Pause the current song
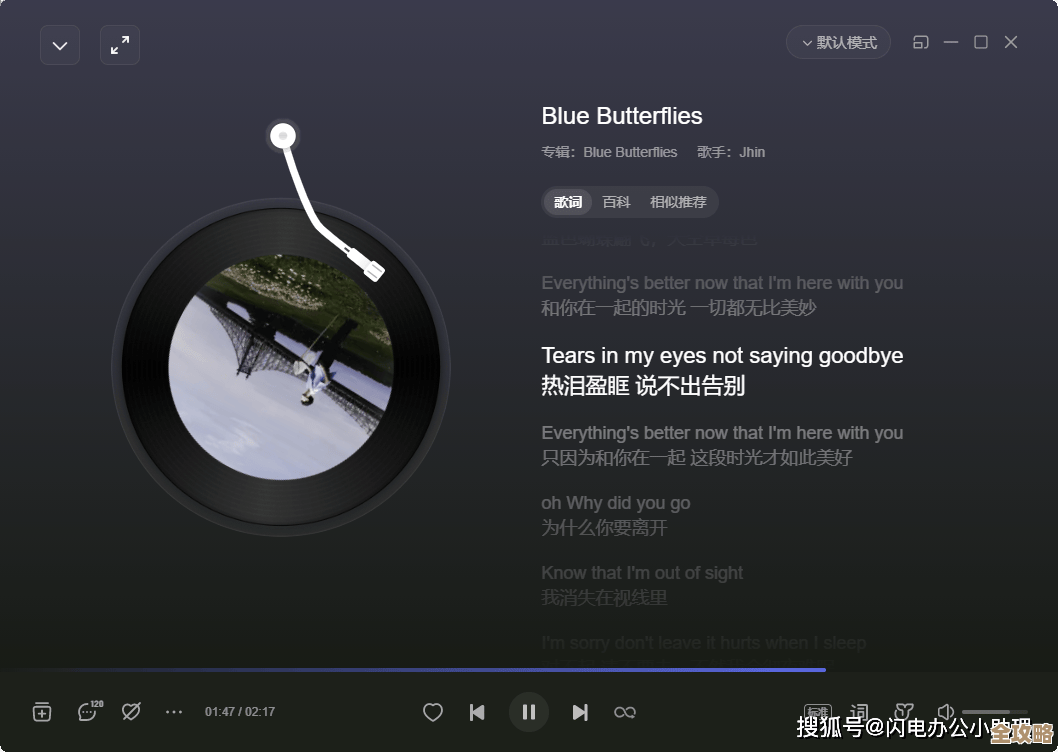Screen dimensions: 1058x752 coord(528,712)
